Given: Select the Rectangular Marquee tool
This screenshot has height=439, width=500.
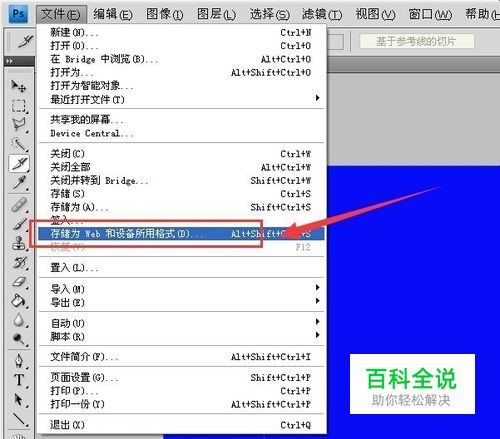Looking at the screenshot, I should (19, 106).
